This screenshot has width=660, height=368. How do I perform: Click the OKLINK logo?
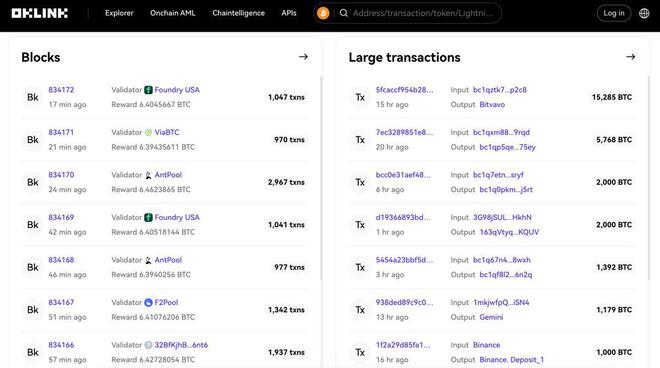coord(40,13)
